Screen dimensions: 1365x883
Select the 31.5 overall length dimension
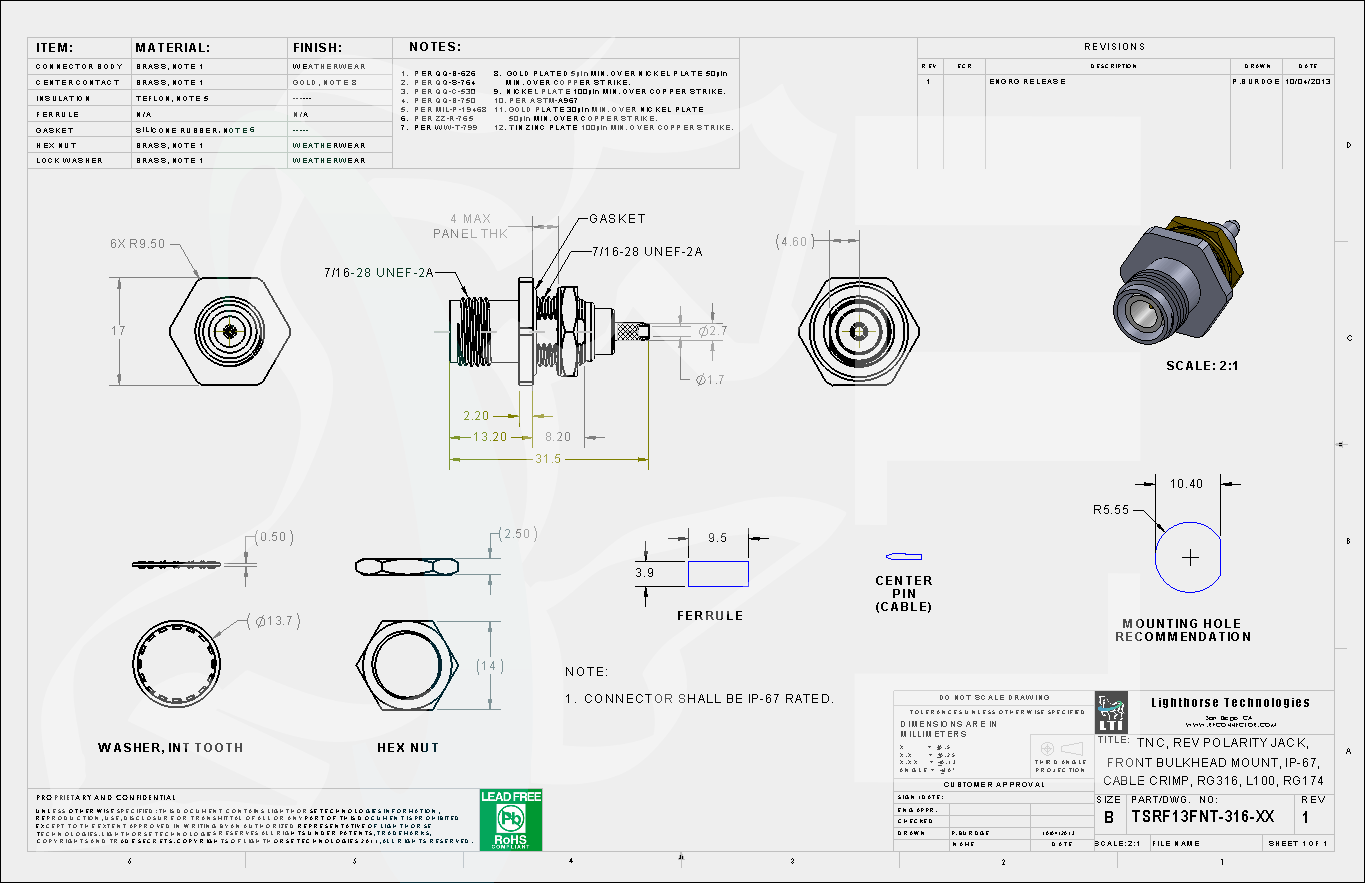[548, 459]
